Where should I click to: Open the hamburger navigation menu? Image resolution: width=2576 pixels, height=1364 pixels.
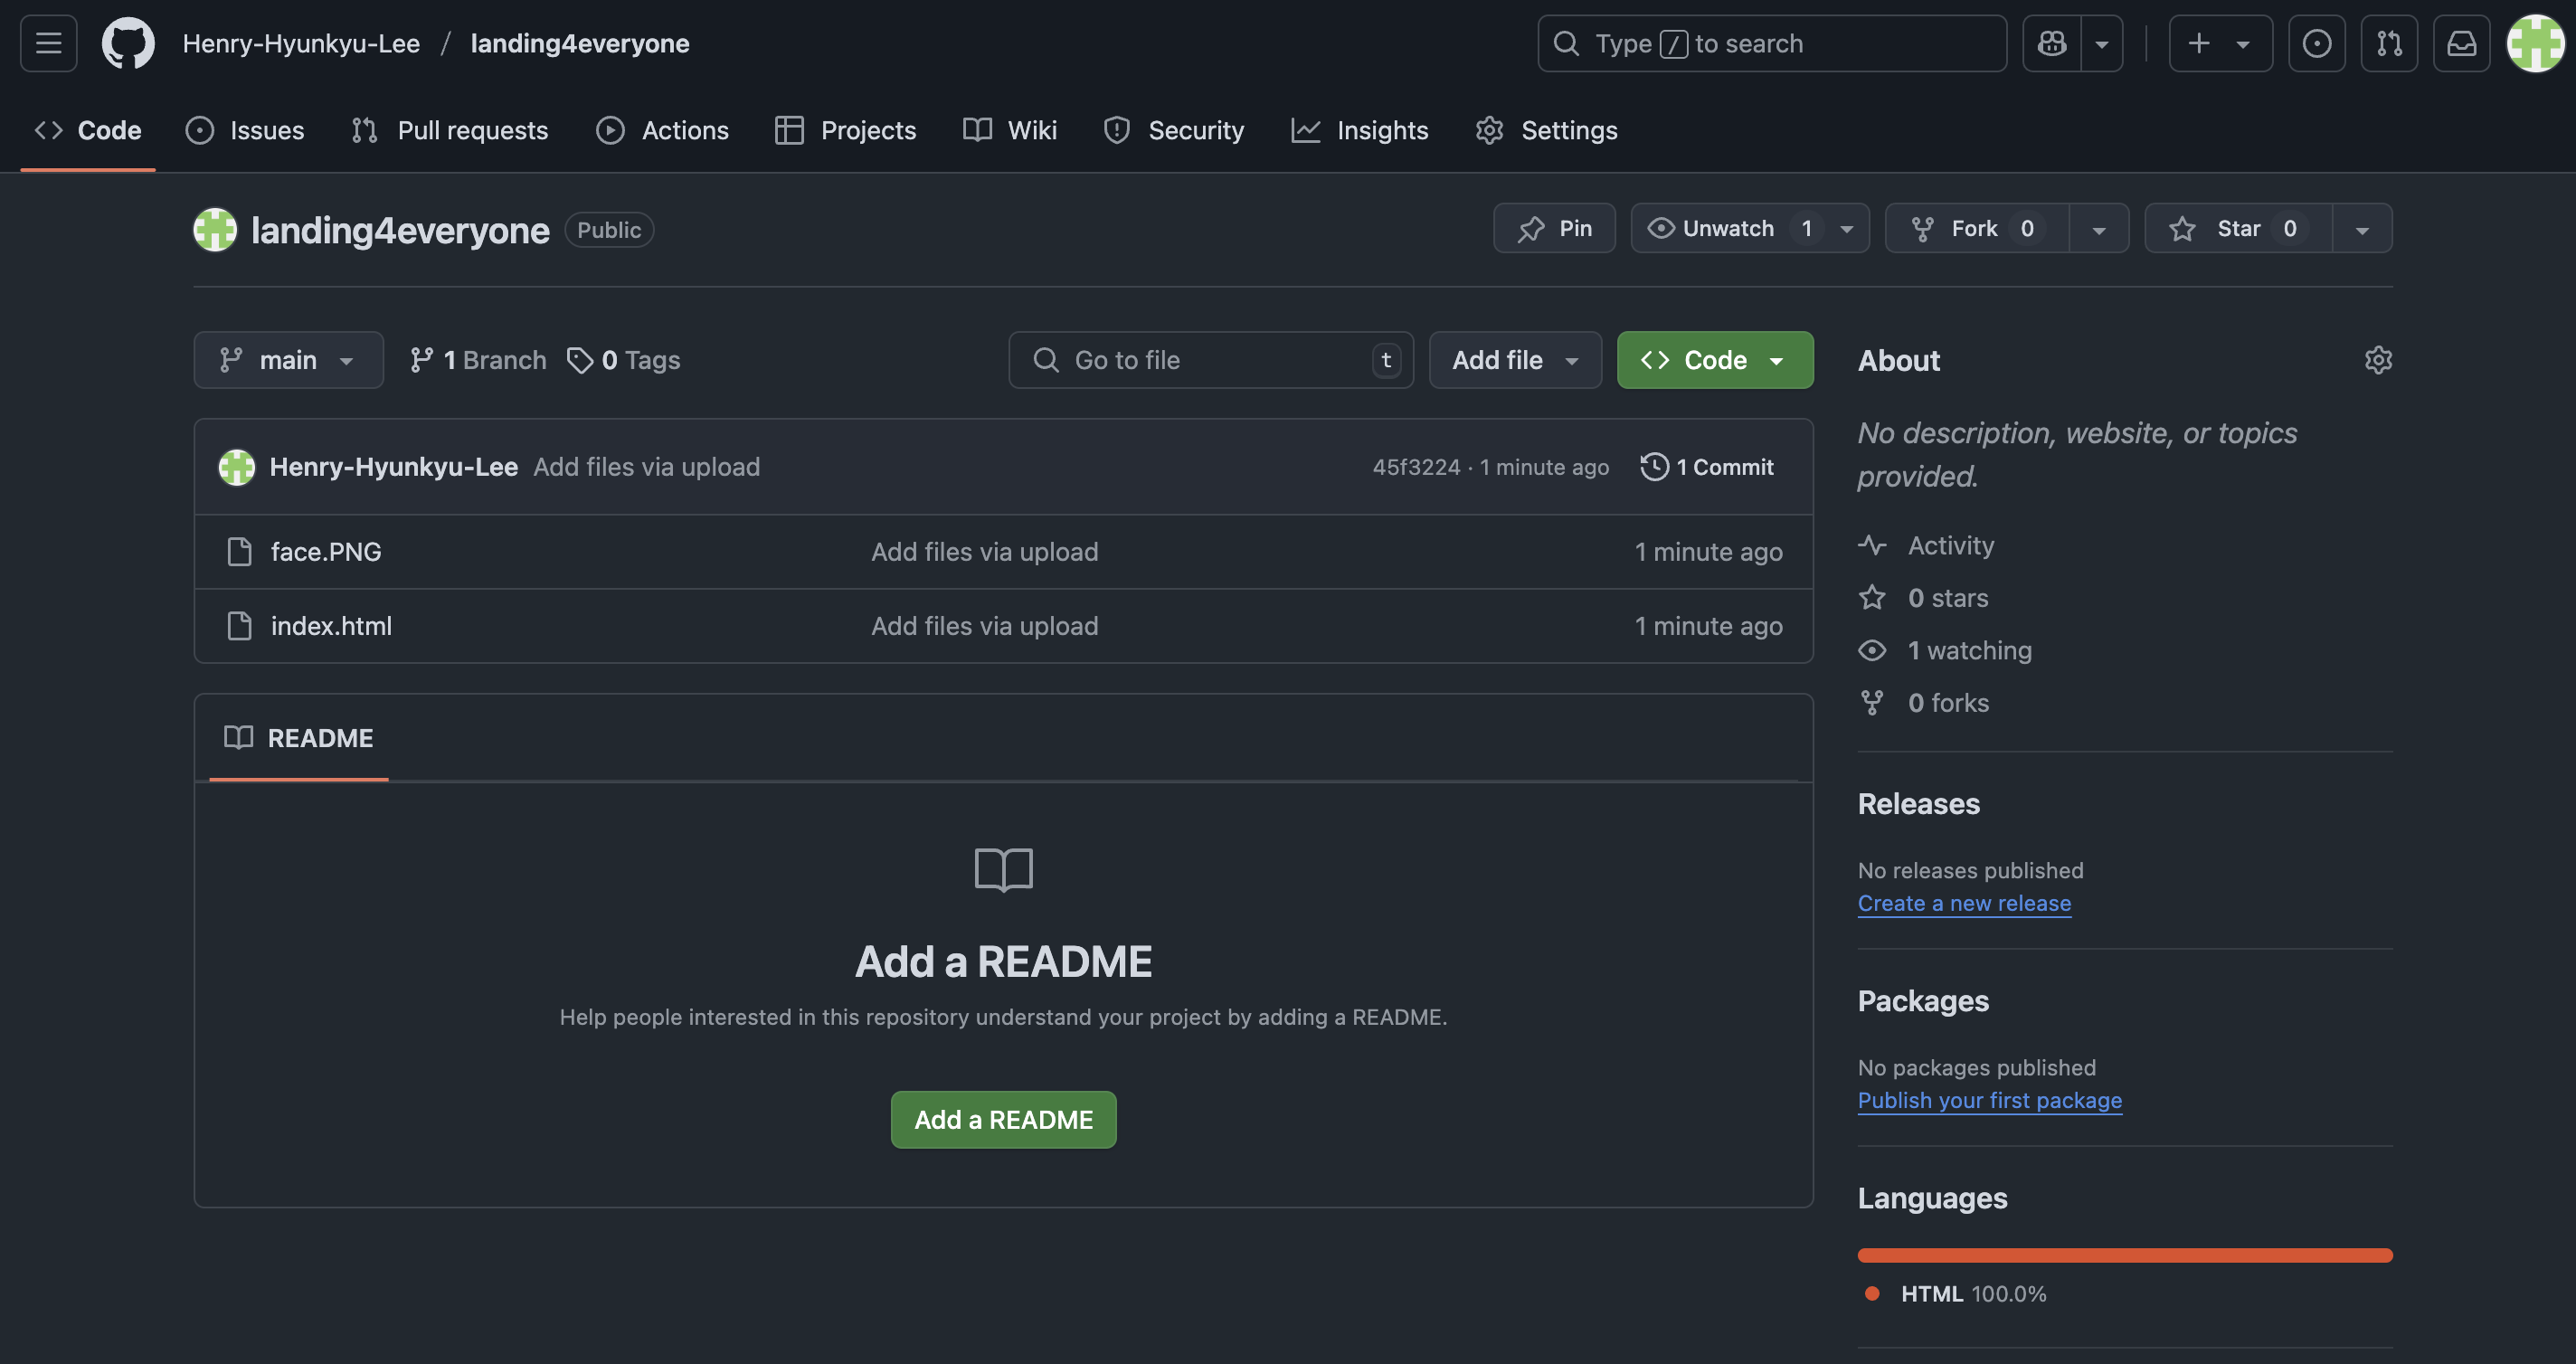point(48,43)
